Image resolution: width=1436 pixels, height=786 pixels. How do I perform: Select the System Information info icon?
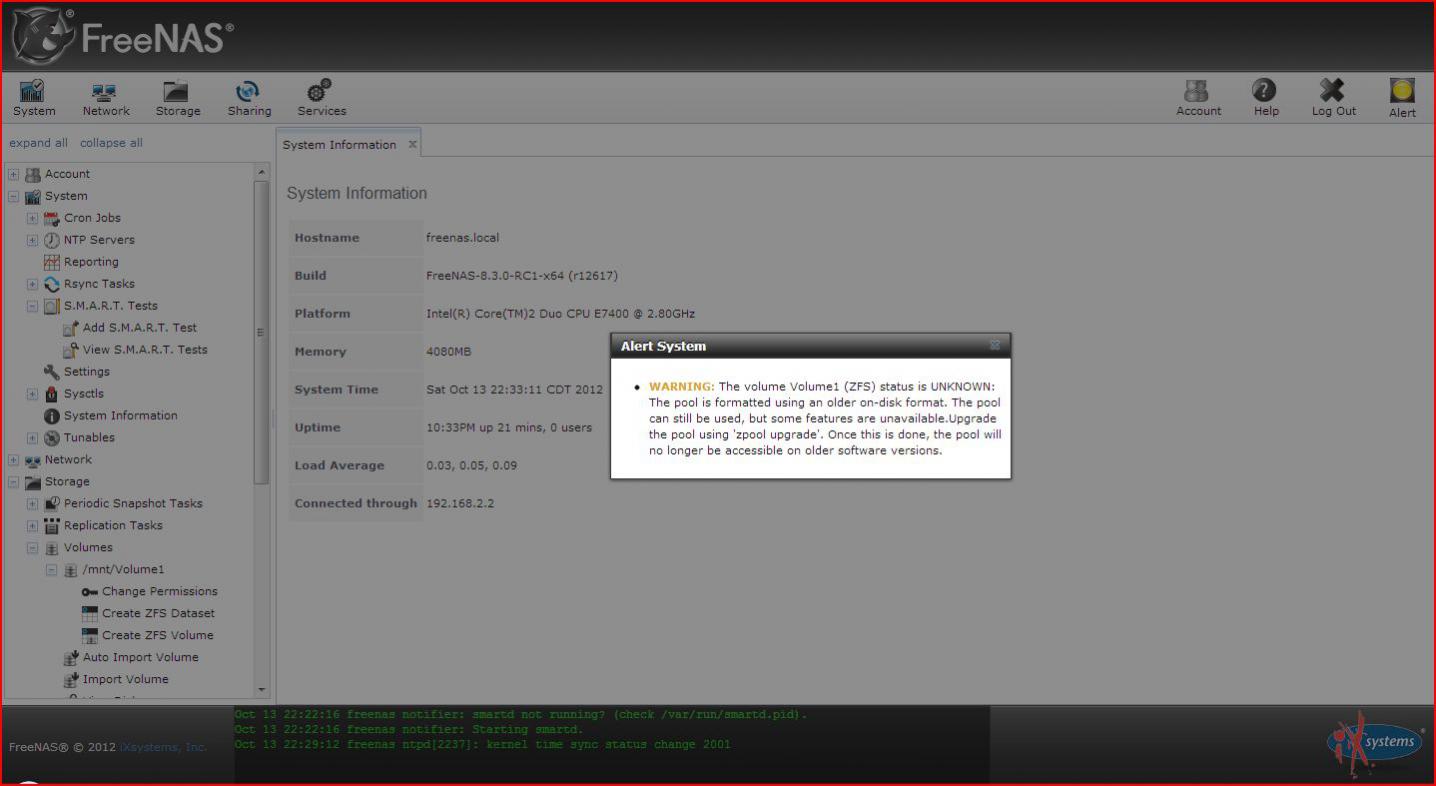tap(52, 416)
